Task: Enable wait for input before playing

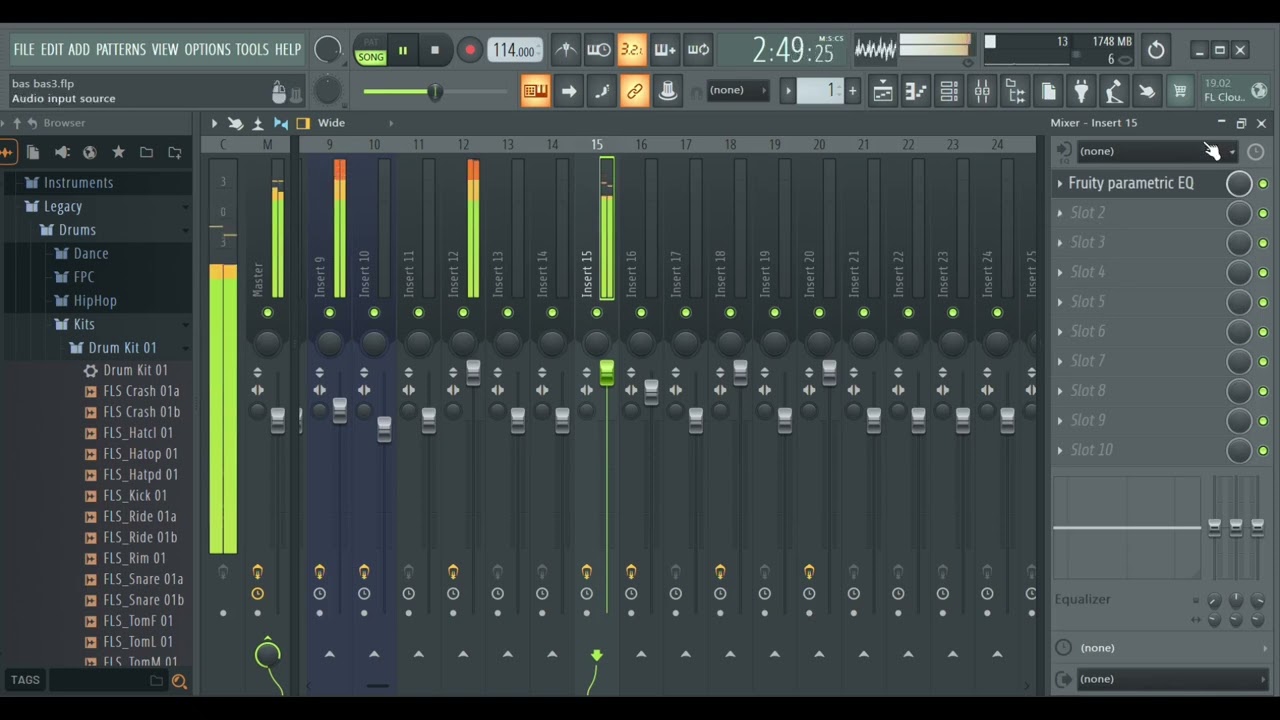Action: [x=599, y=50]
